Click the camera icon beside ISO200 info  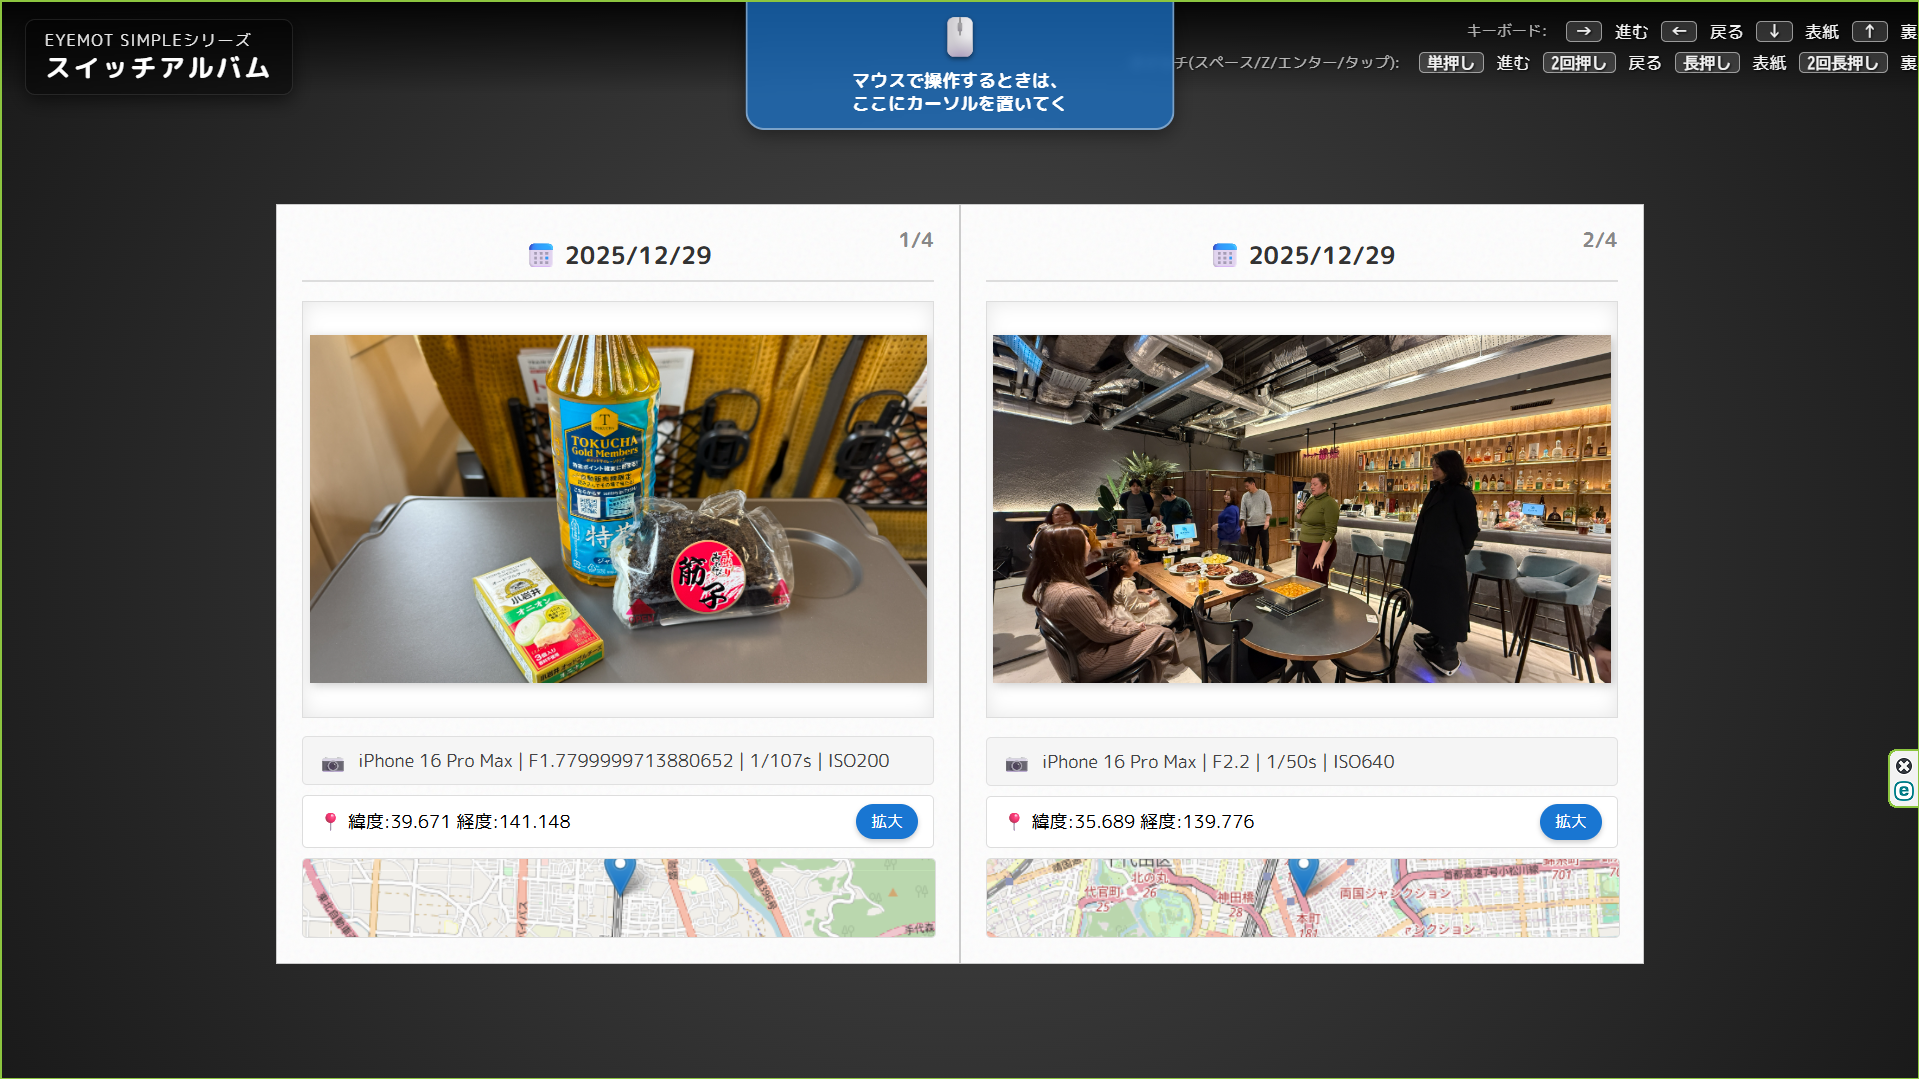(x=332, y=764)
